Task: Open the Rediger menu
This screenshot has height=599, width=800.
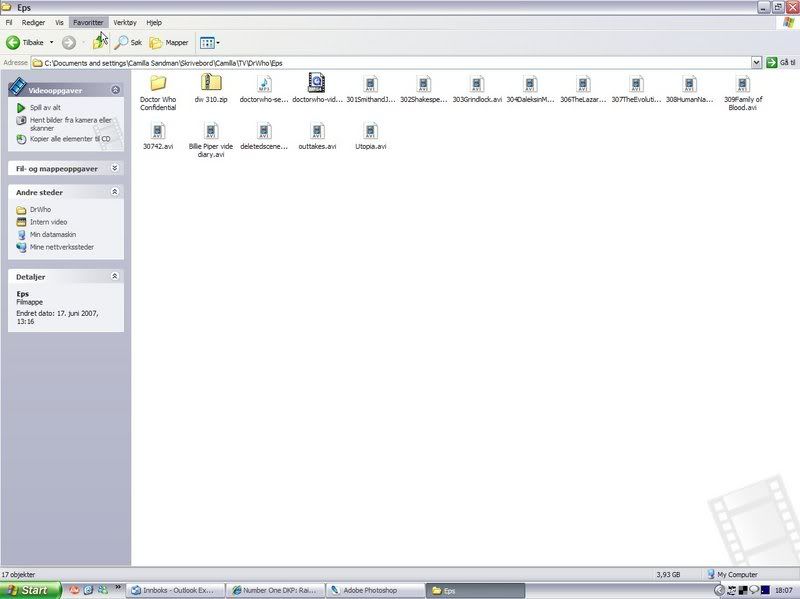Action: click(34, 22)
